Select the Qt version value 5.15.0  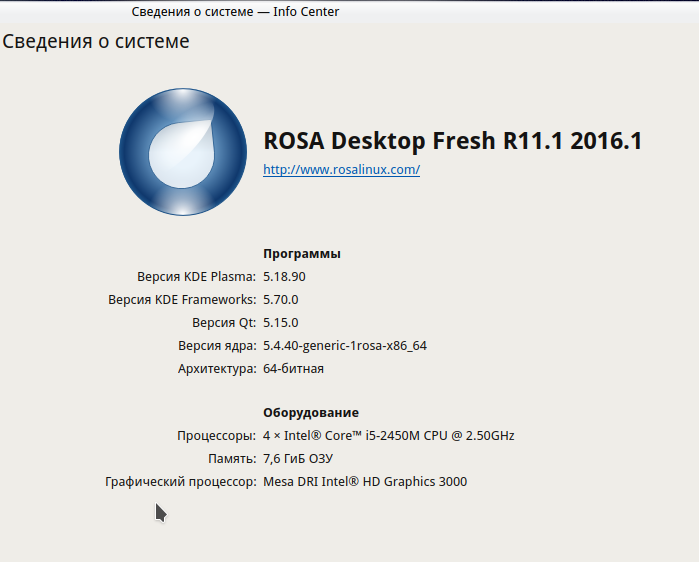coord(281,323)
